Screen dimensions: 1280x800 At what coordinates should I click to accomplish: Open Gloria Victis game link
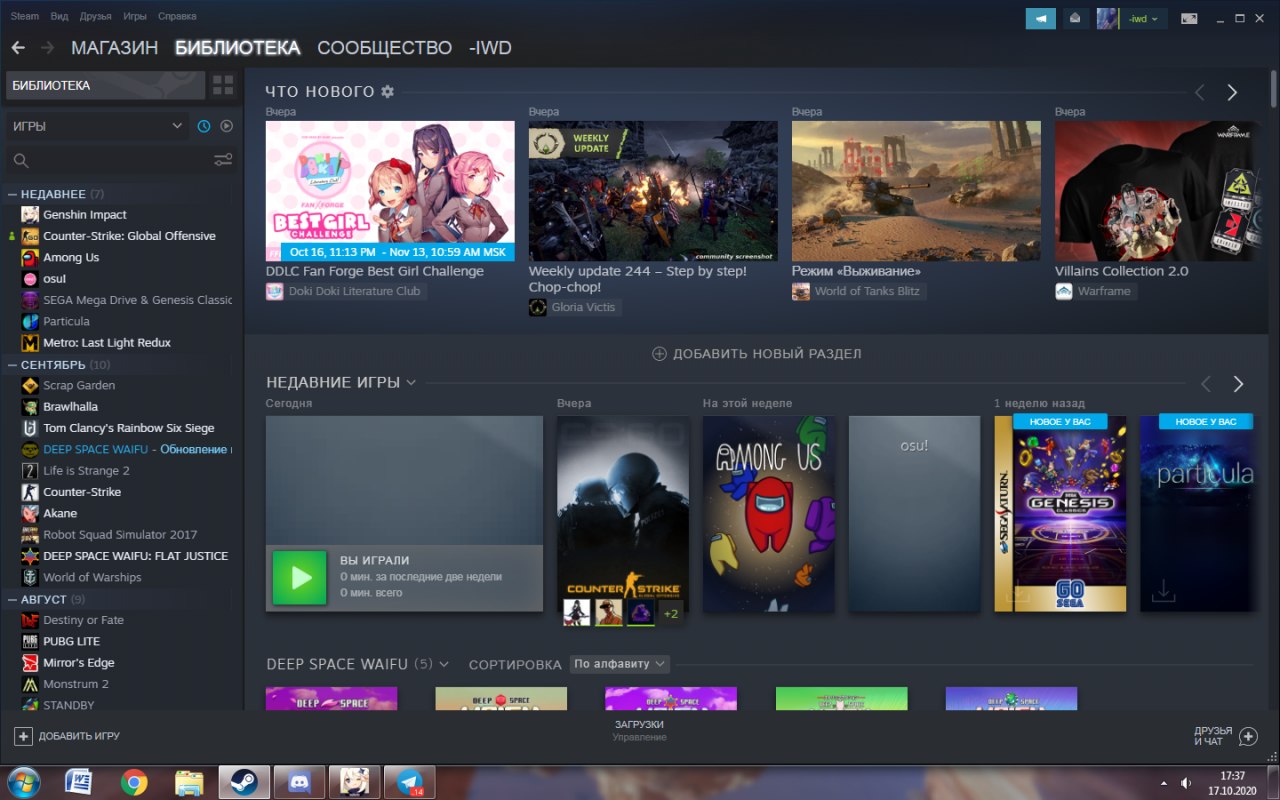tap(575, 308)
